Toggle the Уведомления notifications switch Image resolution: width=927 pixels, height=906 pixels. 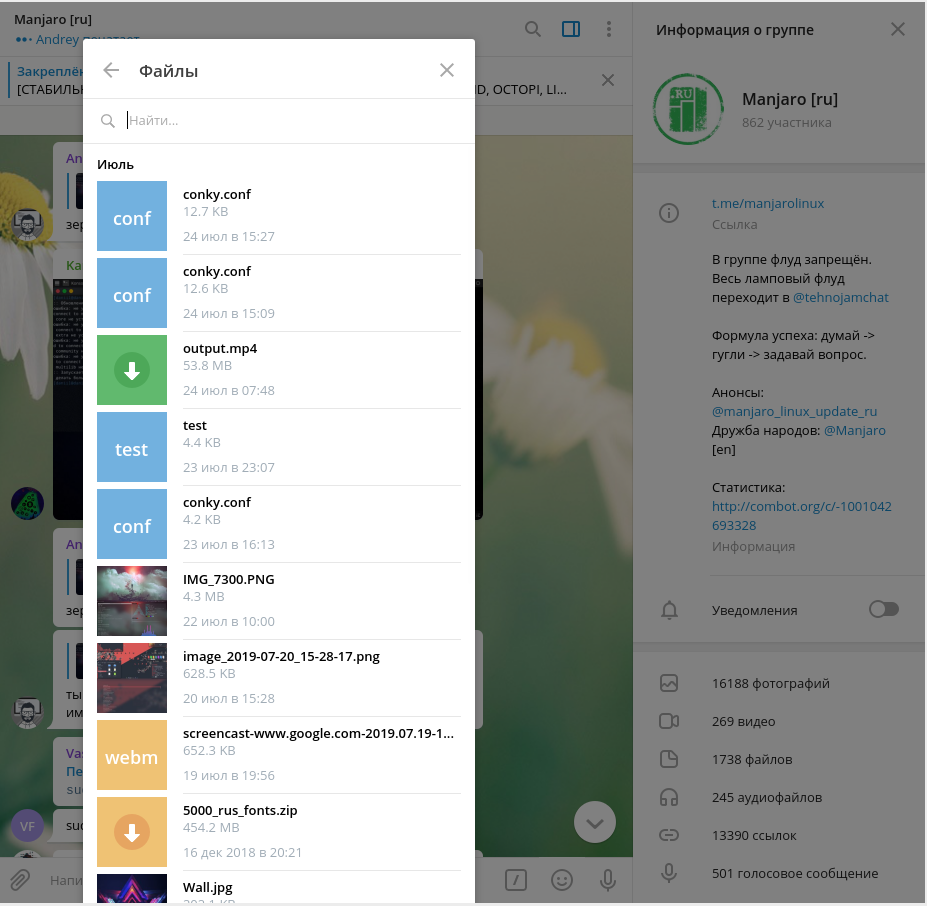tap(883, 610)
